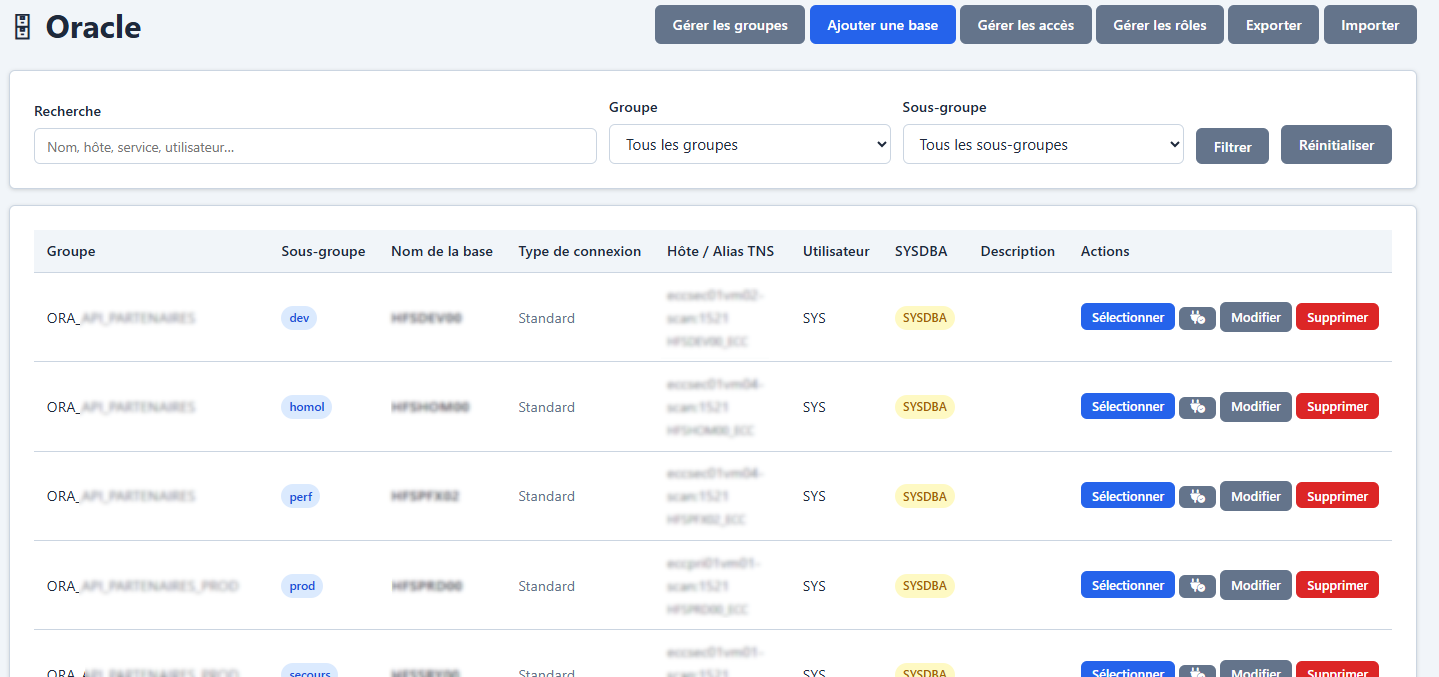1439x677 pixels.
Task: Click Supprimer in the perf row
Action: [x=1337, y=495]
